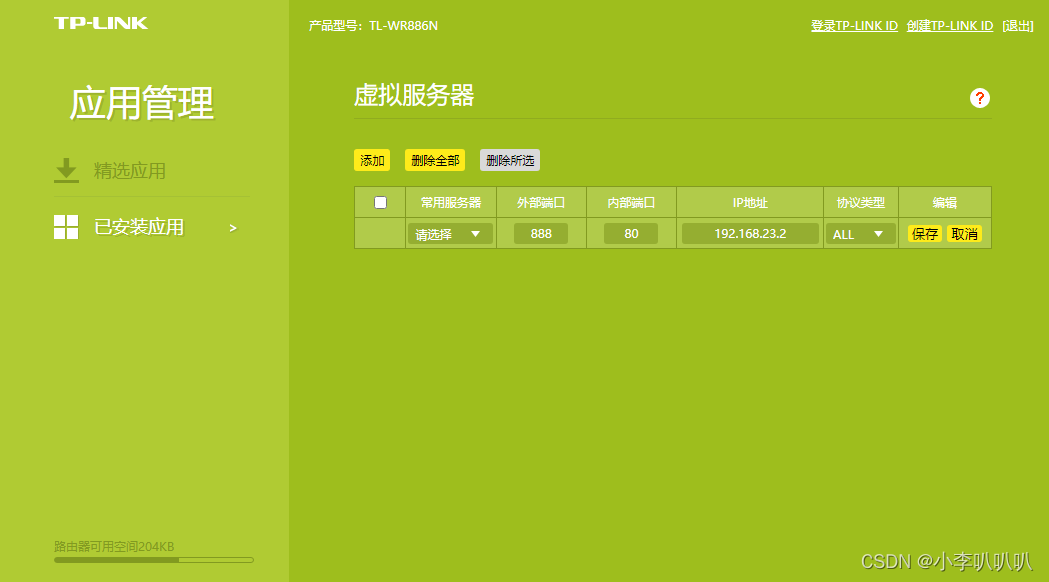
Task: Click the 添加 button to add a rule
Action: click(x=371, y=160)
